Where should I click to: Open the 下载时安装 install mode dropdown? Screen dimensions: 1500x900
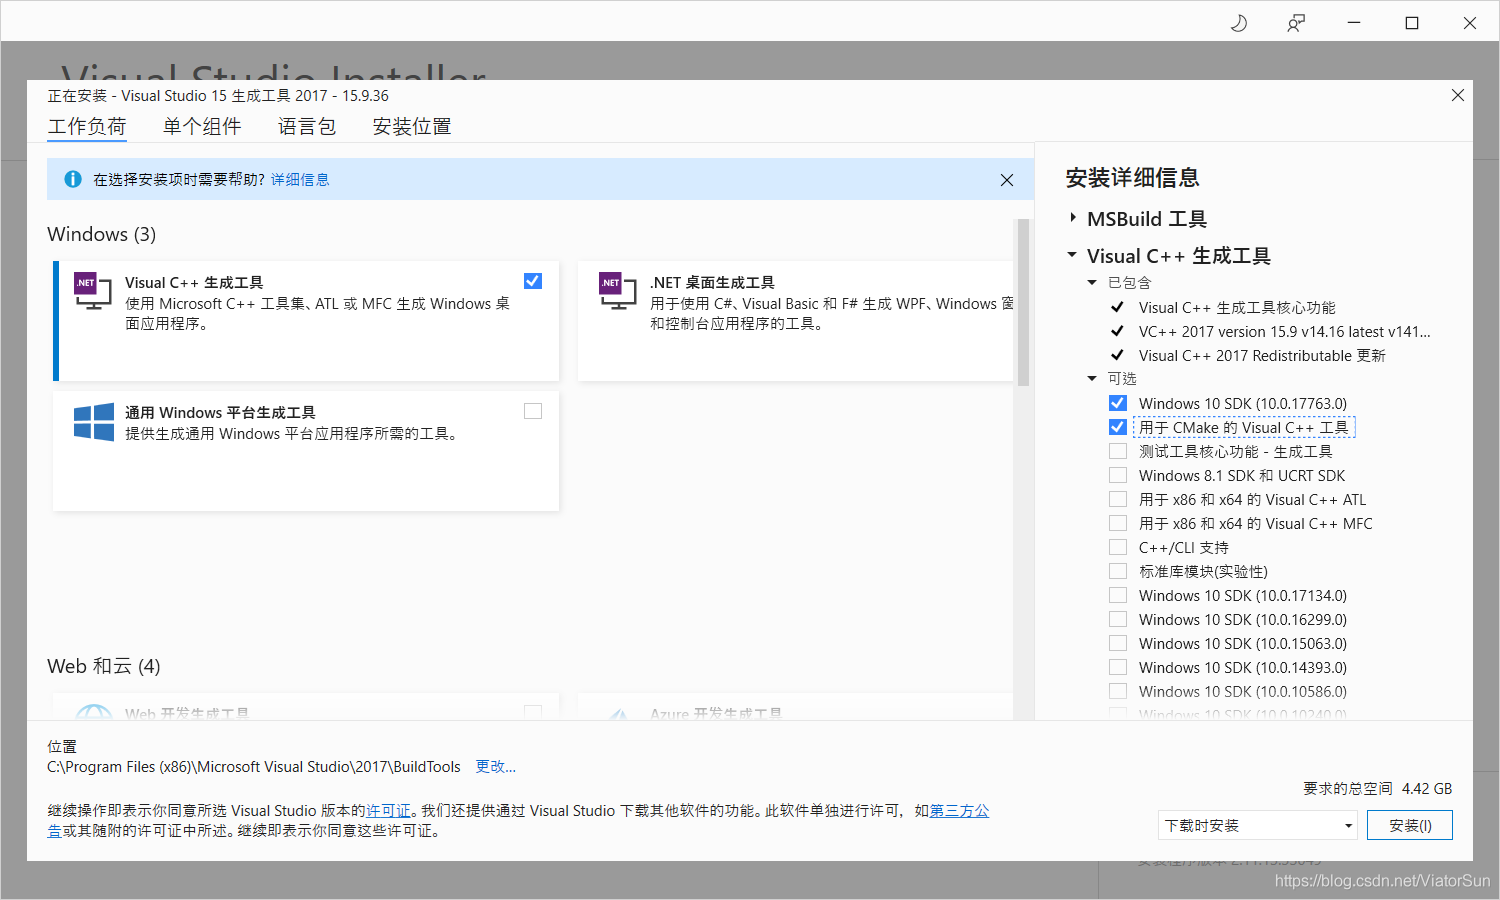pyautogui.click(x=1258, y=825)
